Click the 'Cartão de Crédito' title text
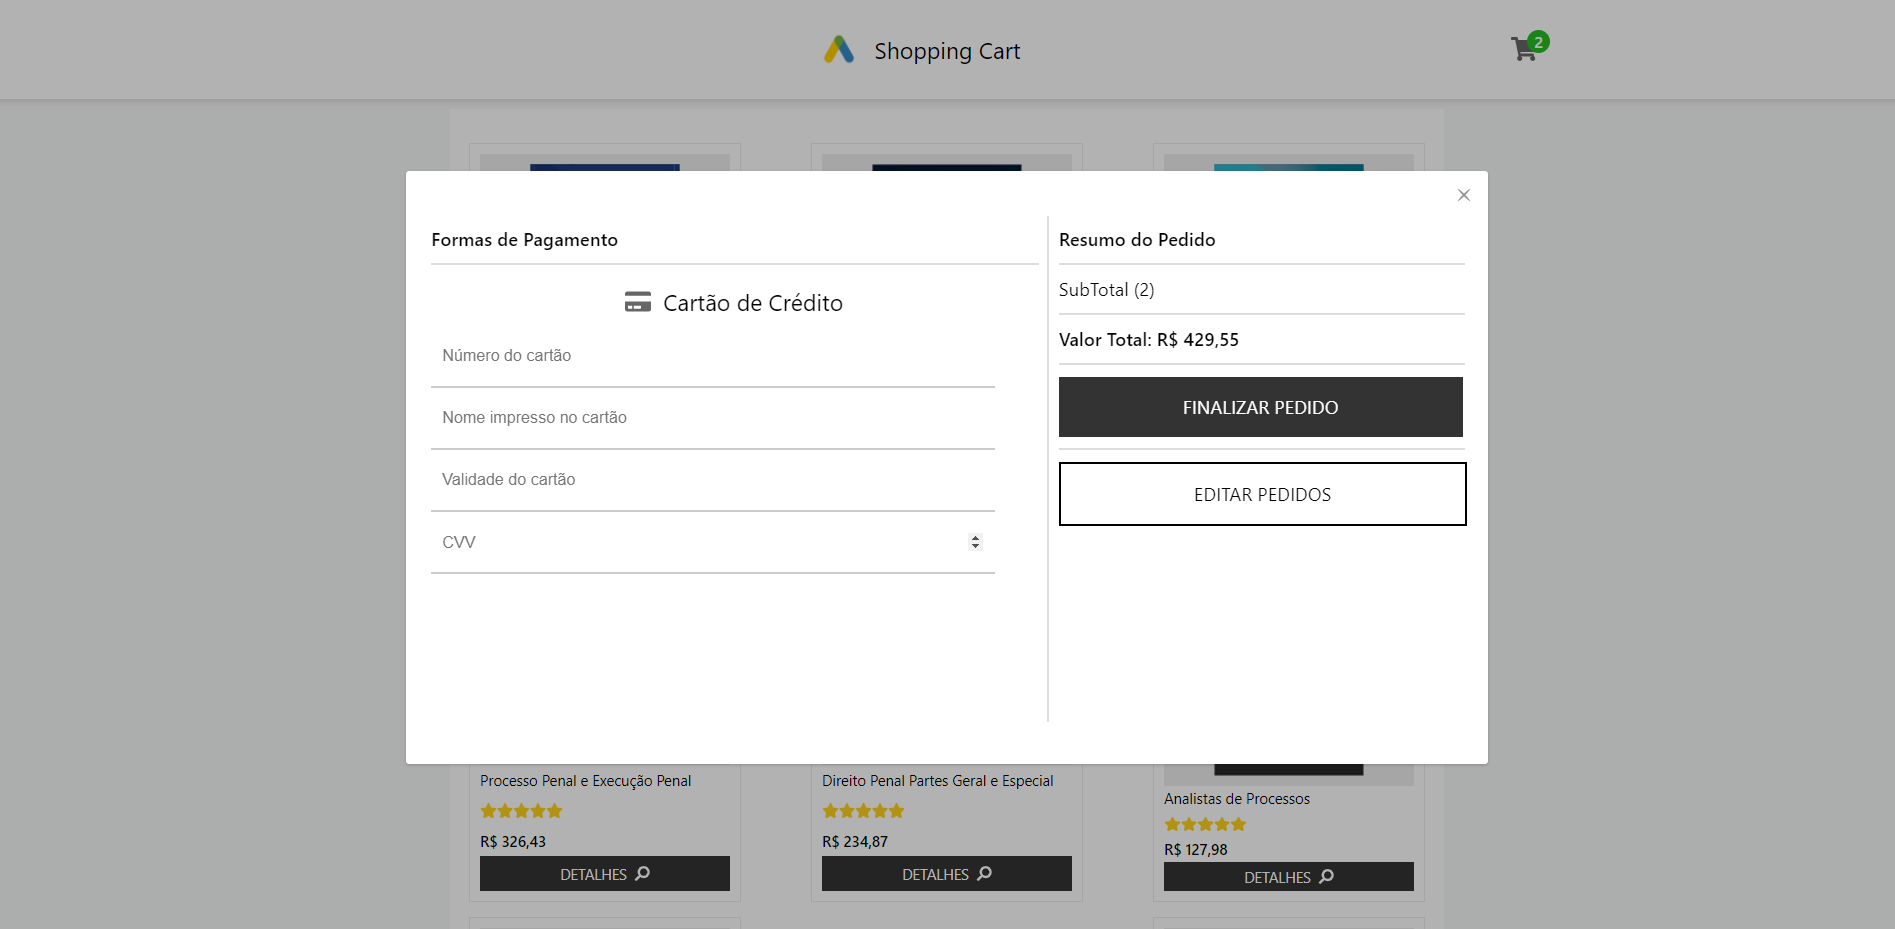Viewport: 1895px width, 929px height. click(x=753, y=303)
